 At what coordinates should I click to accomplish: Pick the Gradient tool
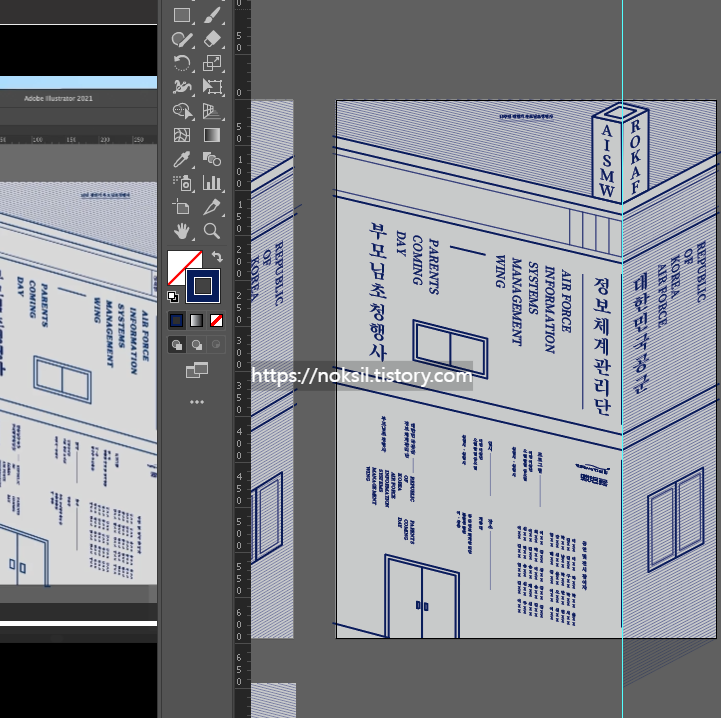[212, 135]
